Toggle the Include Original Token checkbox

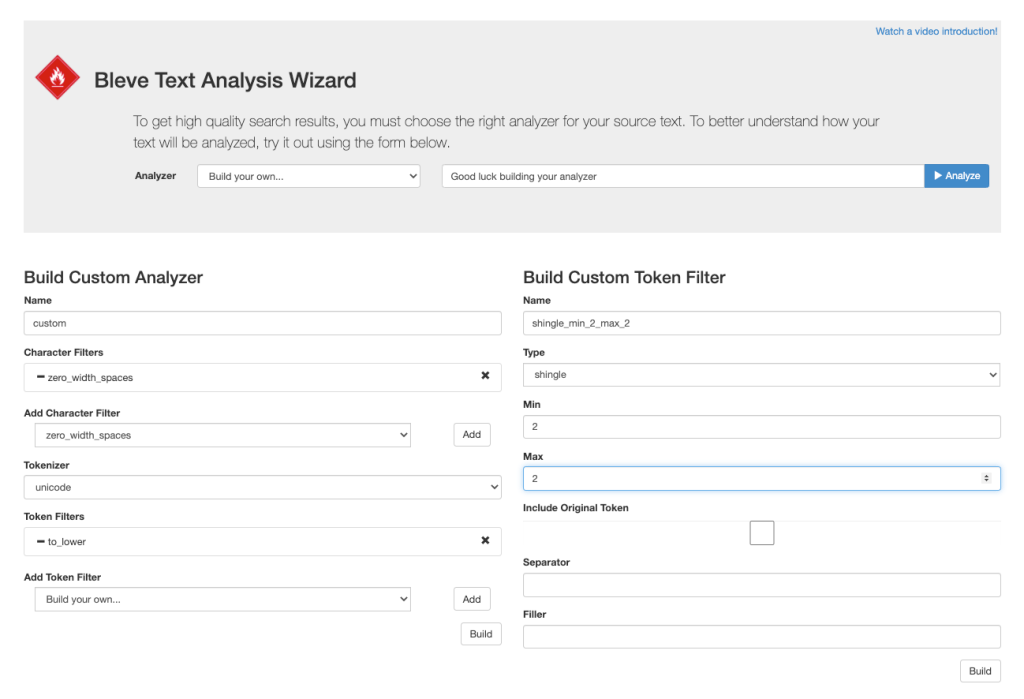(761, 533)
